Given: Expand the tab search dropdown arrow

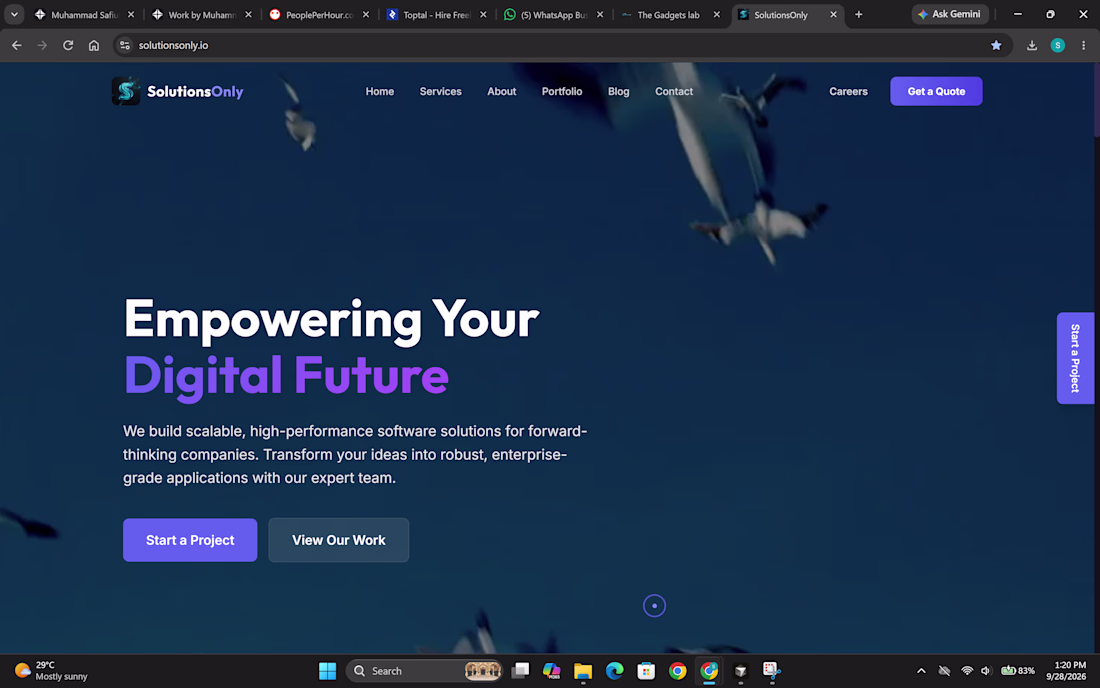Looking at the screenshot, I should coord(14,14).
